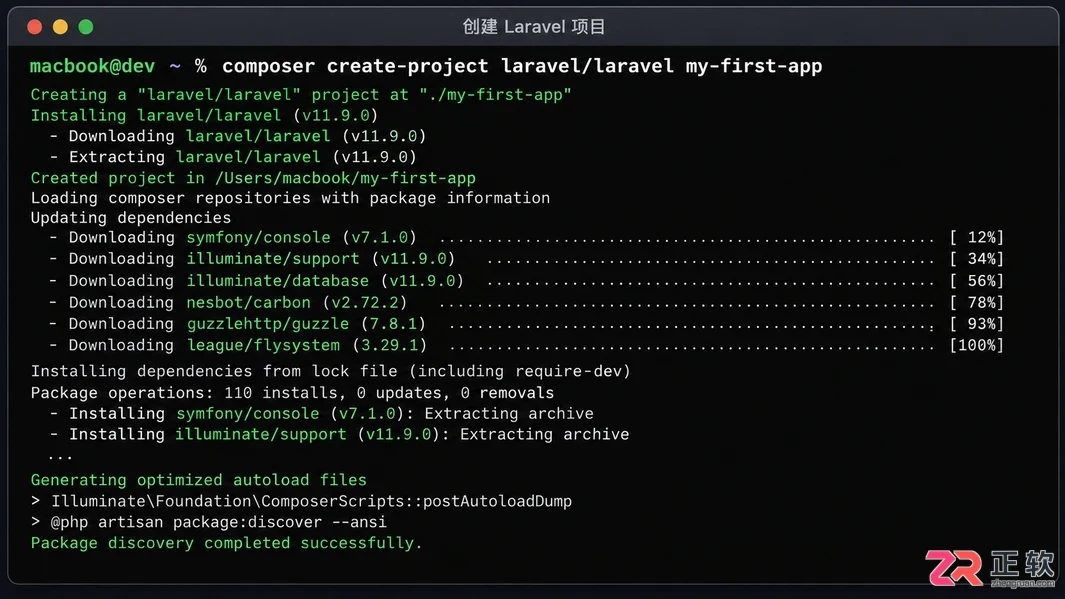Click the 'macbook@dev' prompt text
1065x599 pixels.
point(92,66)
